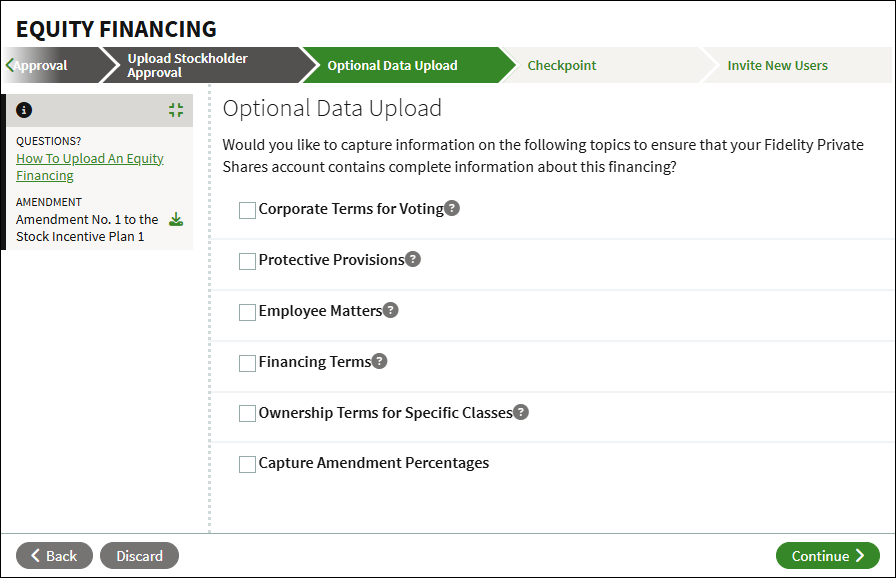Enable Capture Amendment Percentages checkbox
The height and width of the screenshot is (578, 896).
click(247, 464)
